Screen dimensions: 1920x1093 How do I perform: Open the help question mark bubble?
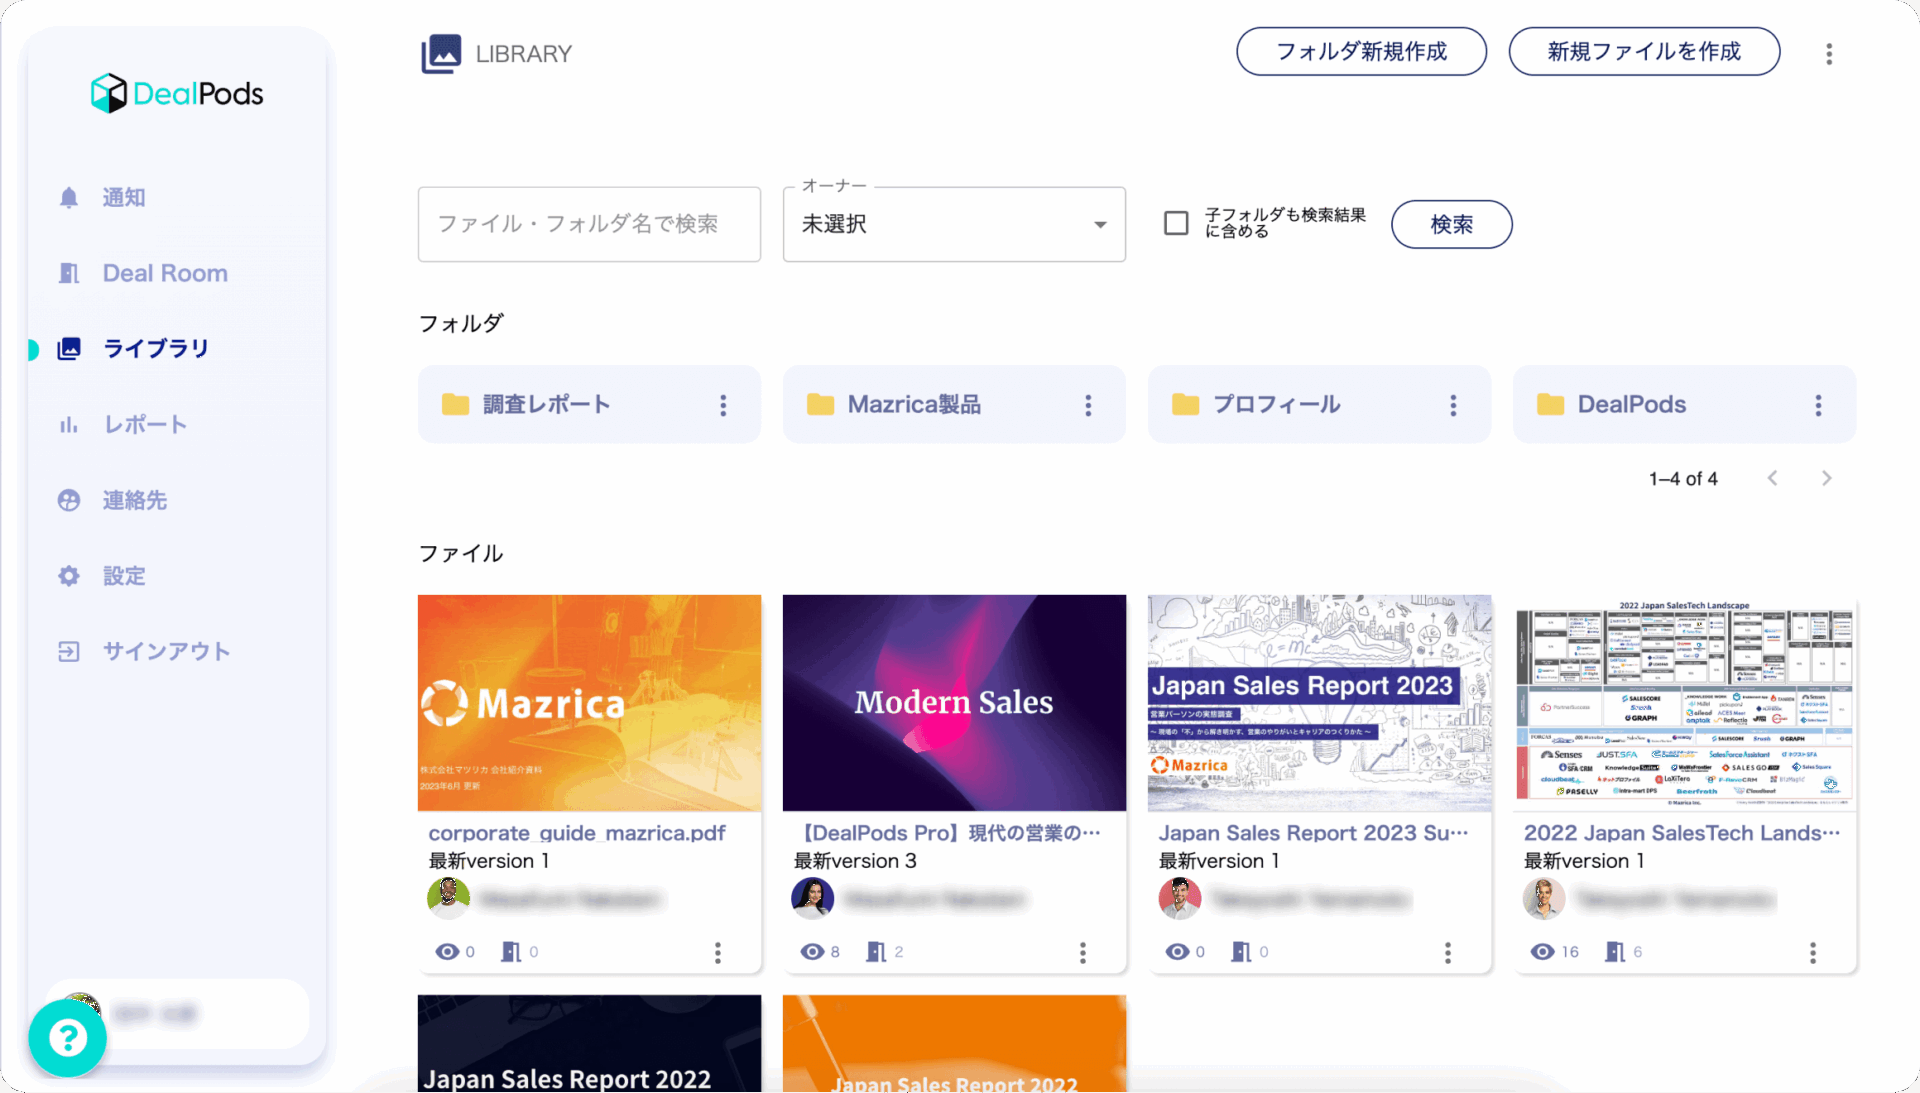67,1038
